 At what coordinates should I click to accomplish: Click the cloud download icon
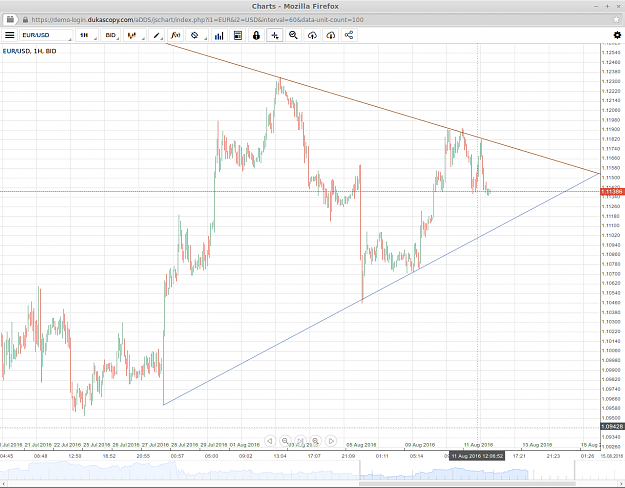coord(330,35)
